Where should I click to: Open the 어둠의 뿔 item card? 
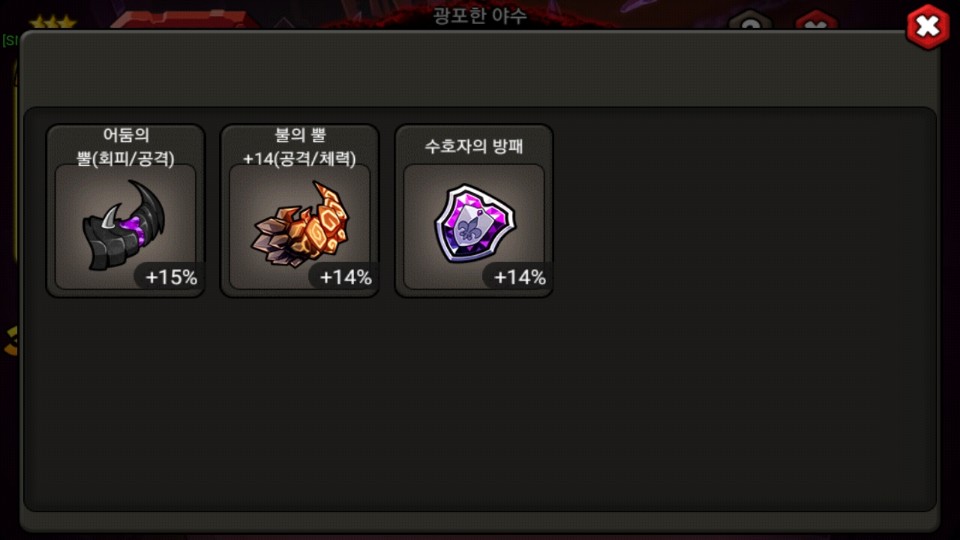pyautogui.click(x=126, y=211)
